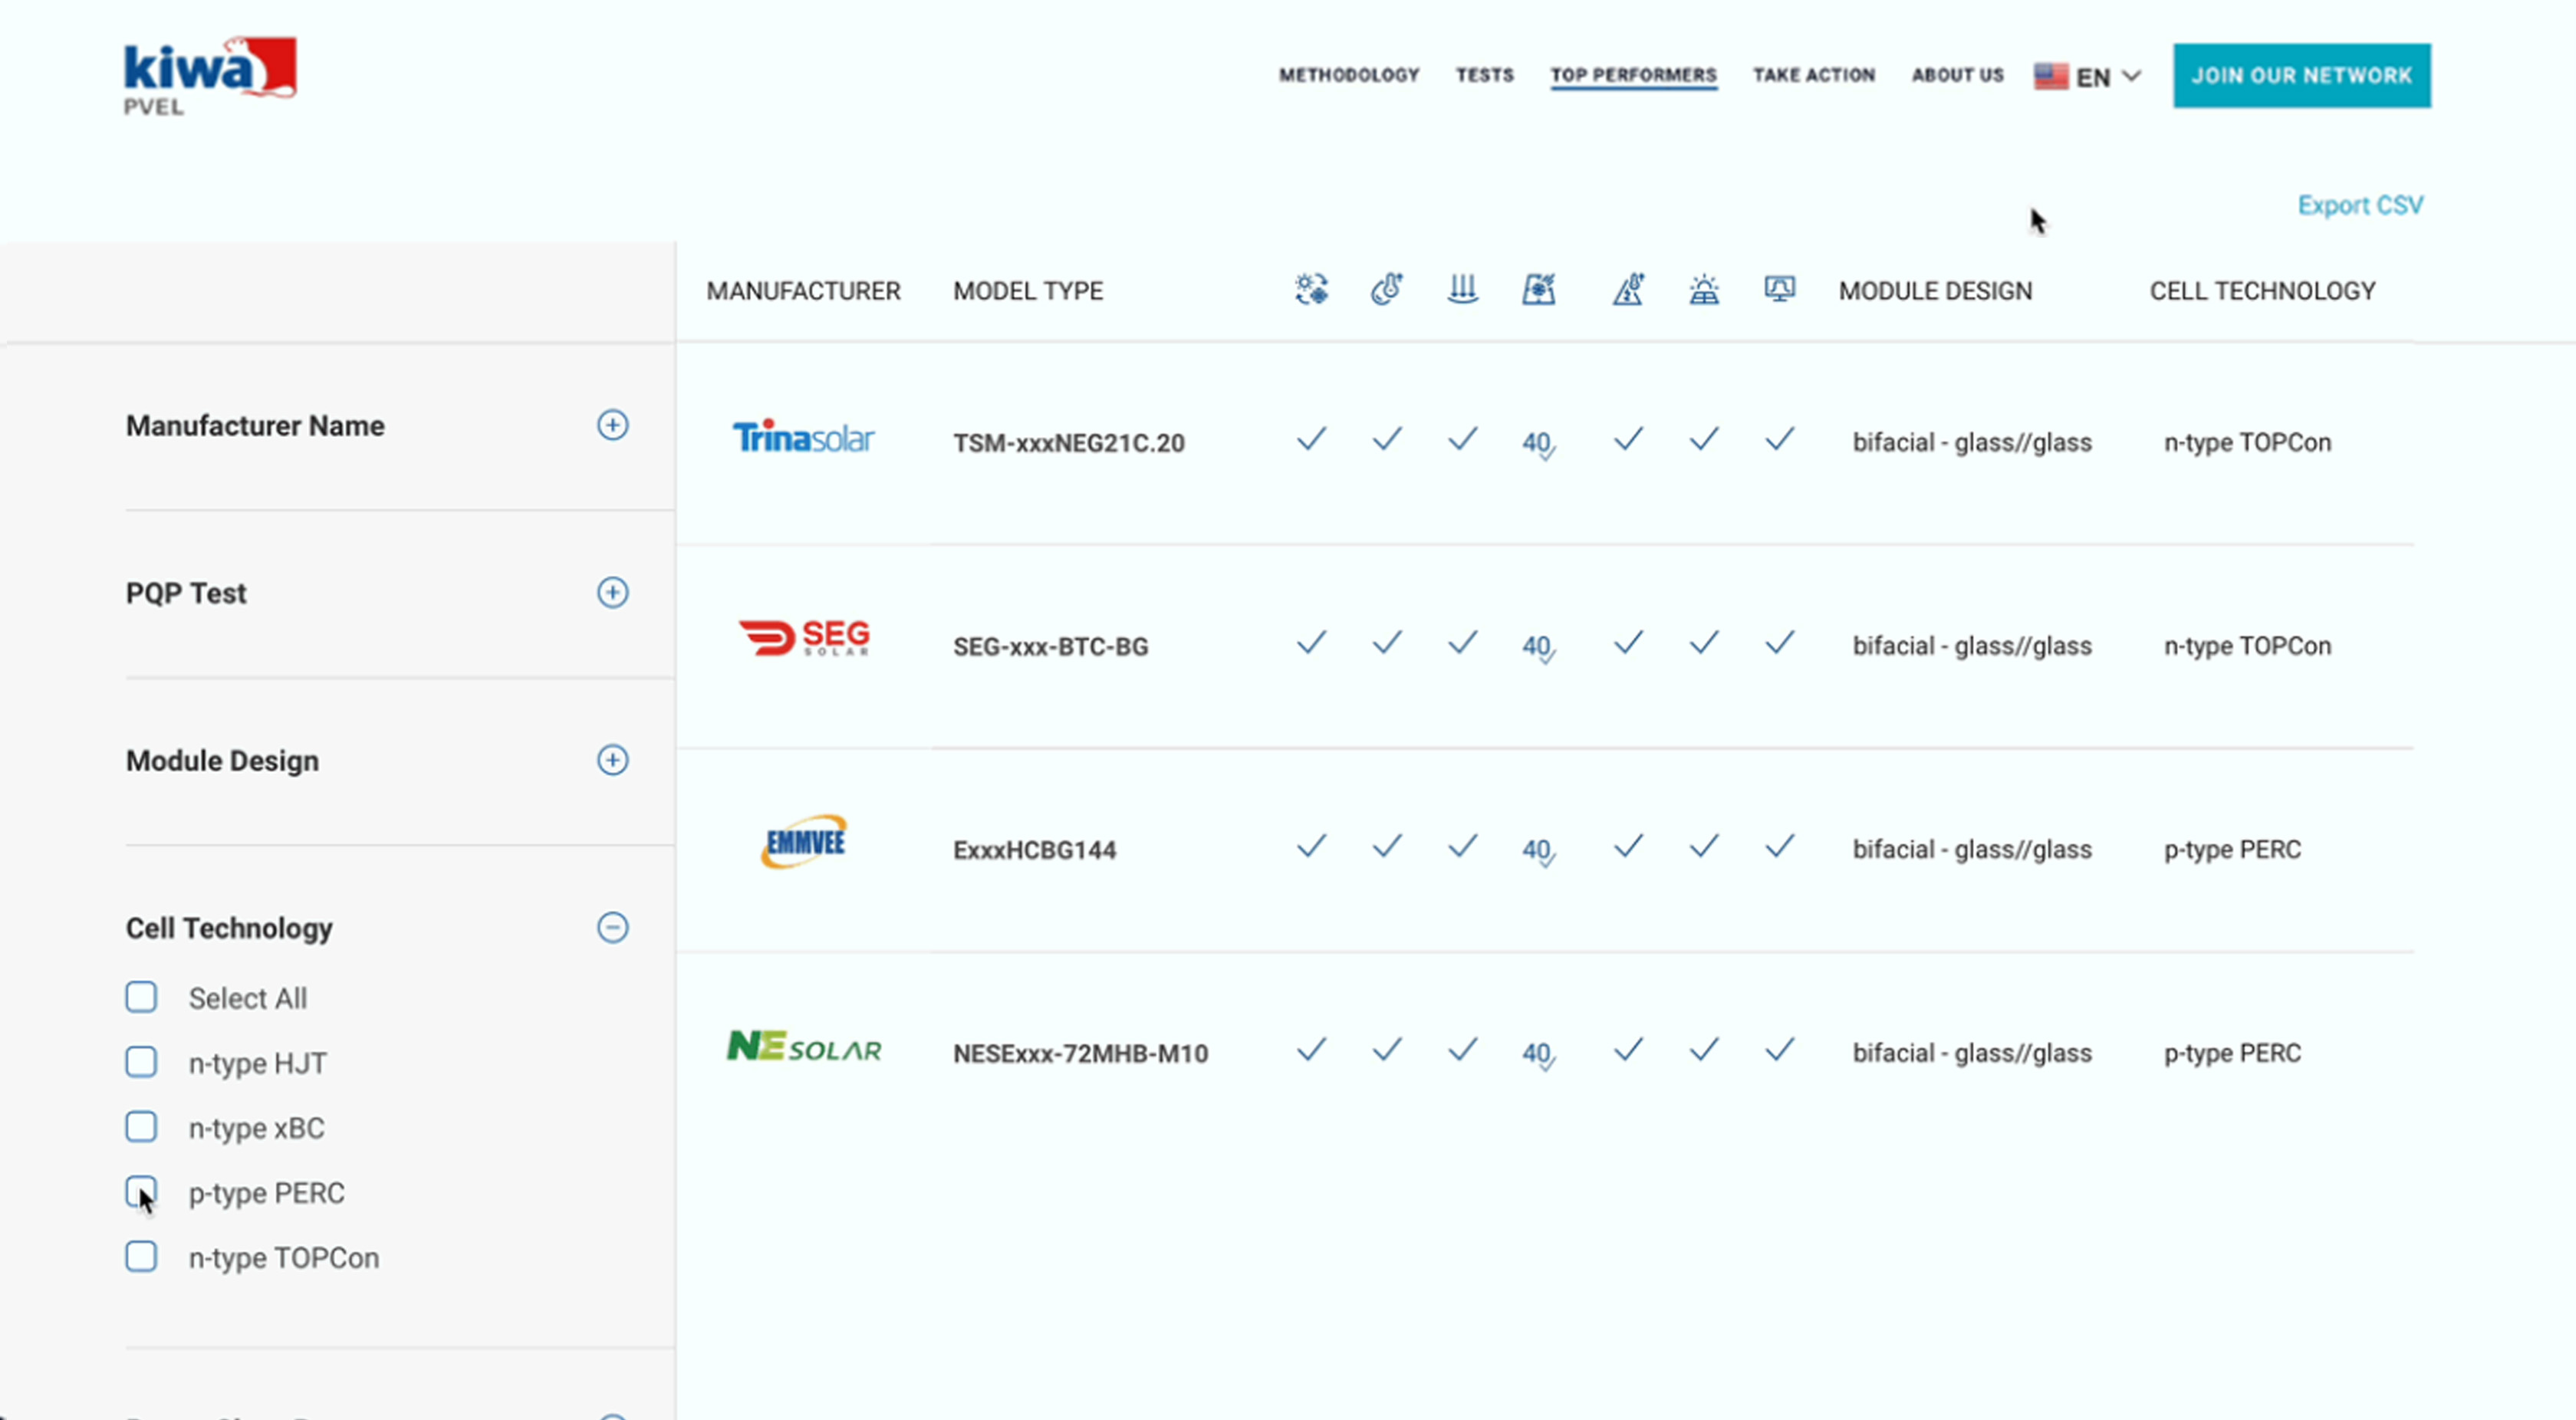The height and width of the screenshot is (1420, 2576).
Task: Click the Trinasolar manufacturer logo
Action: click(x=803, y=438)
